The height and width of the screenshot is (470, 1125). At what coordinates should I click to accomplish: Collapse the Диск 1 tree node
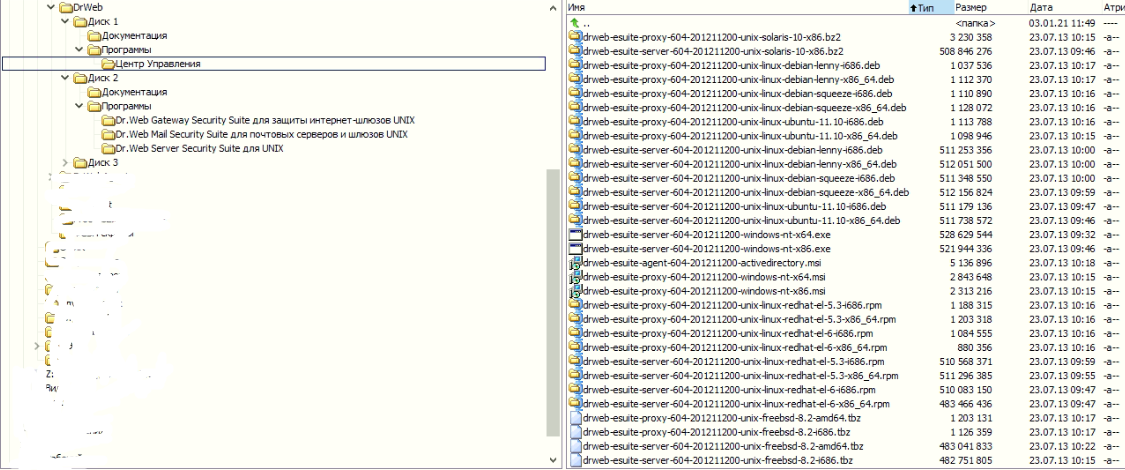[67, 21]
